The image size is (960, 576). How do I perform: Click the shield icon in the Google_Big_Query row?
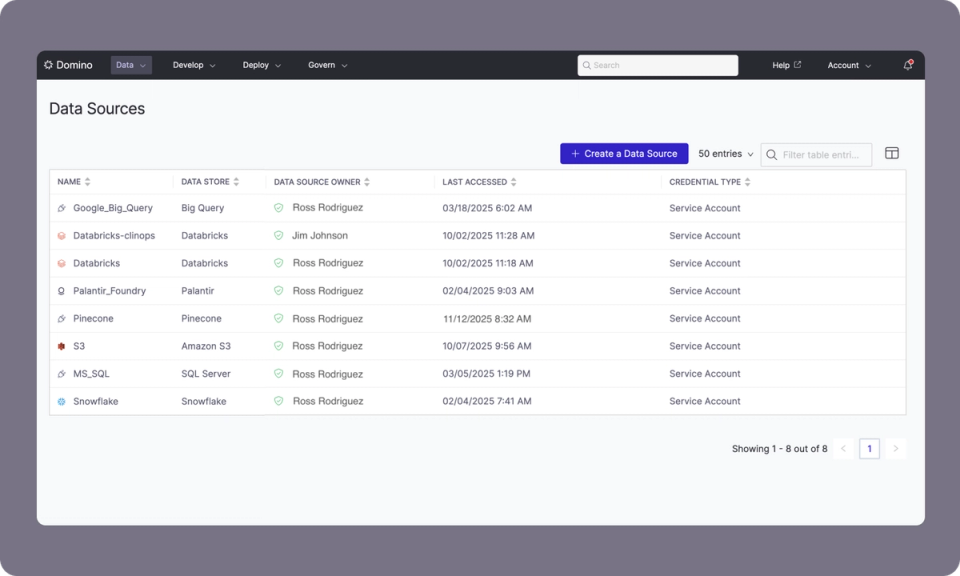click(279, 208)
